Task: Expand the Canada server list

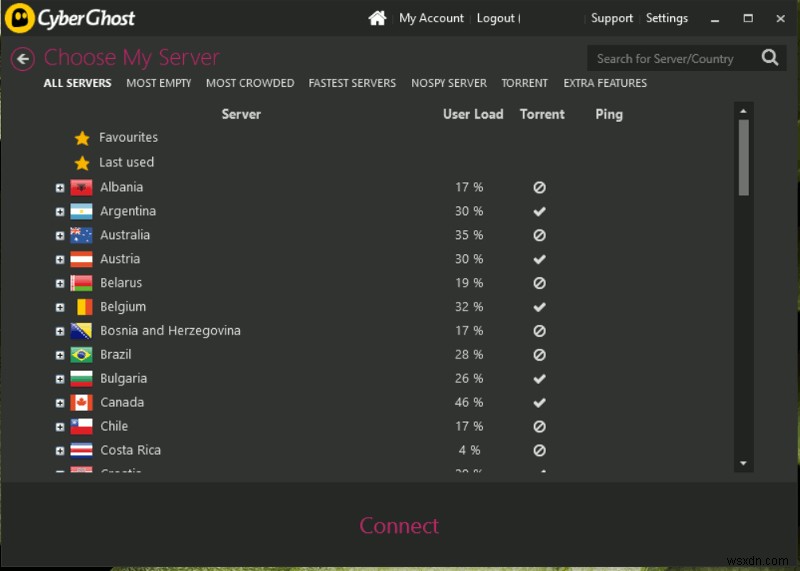Action: (x=60, y=403)
